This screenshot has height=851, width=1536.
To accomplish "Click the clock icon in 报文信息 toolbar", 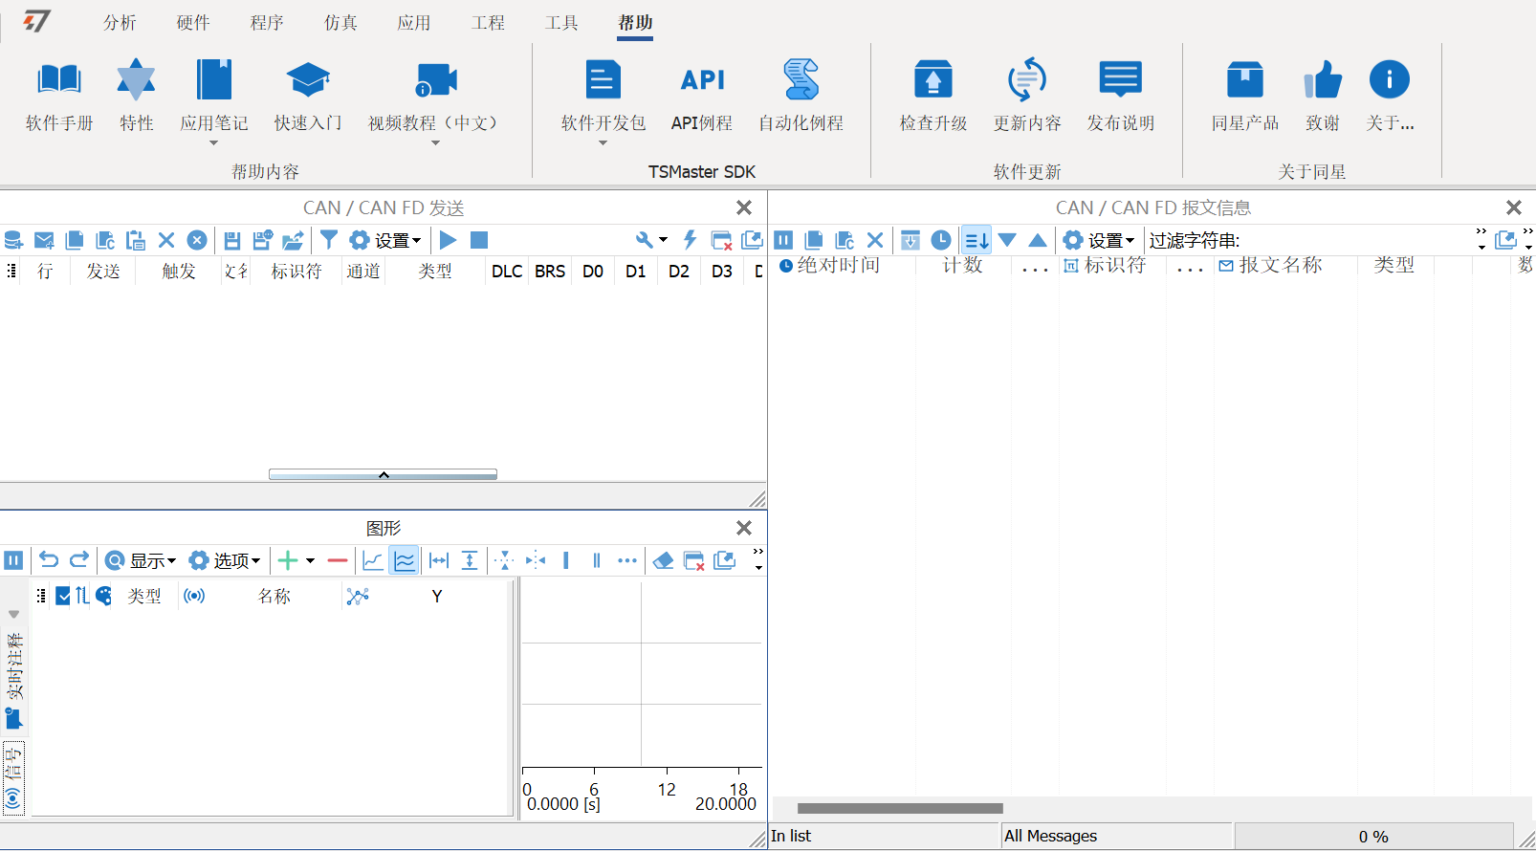I will click(941, 240).
